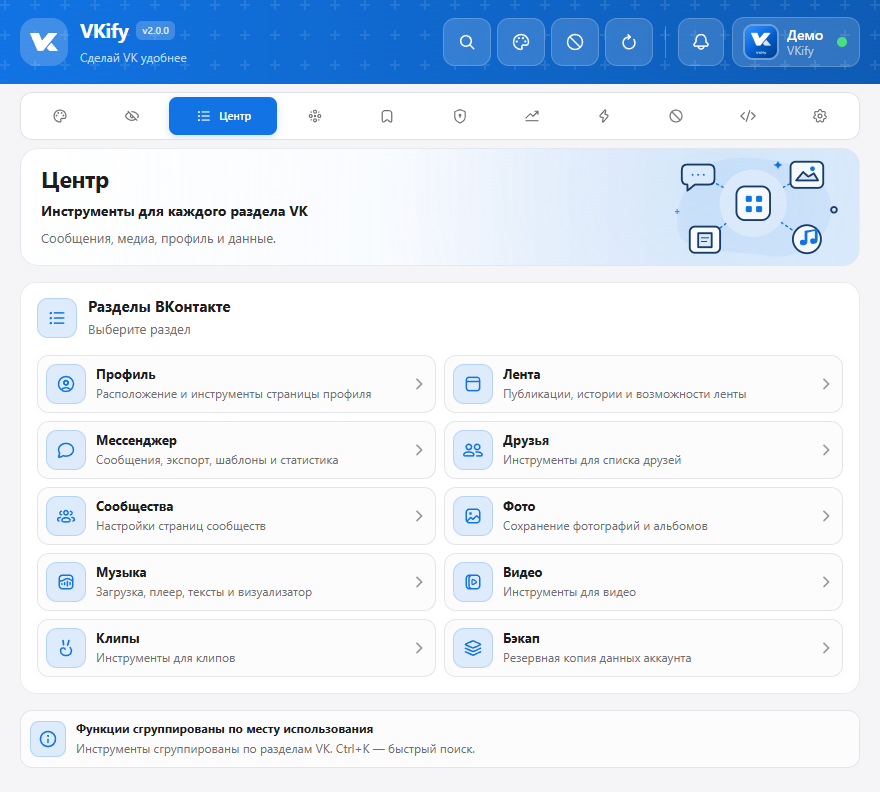Expand the Профиль row chevron
The image size is (880, 792).
click(x=419, y=384)
